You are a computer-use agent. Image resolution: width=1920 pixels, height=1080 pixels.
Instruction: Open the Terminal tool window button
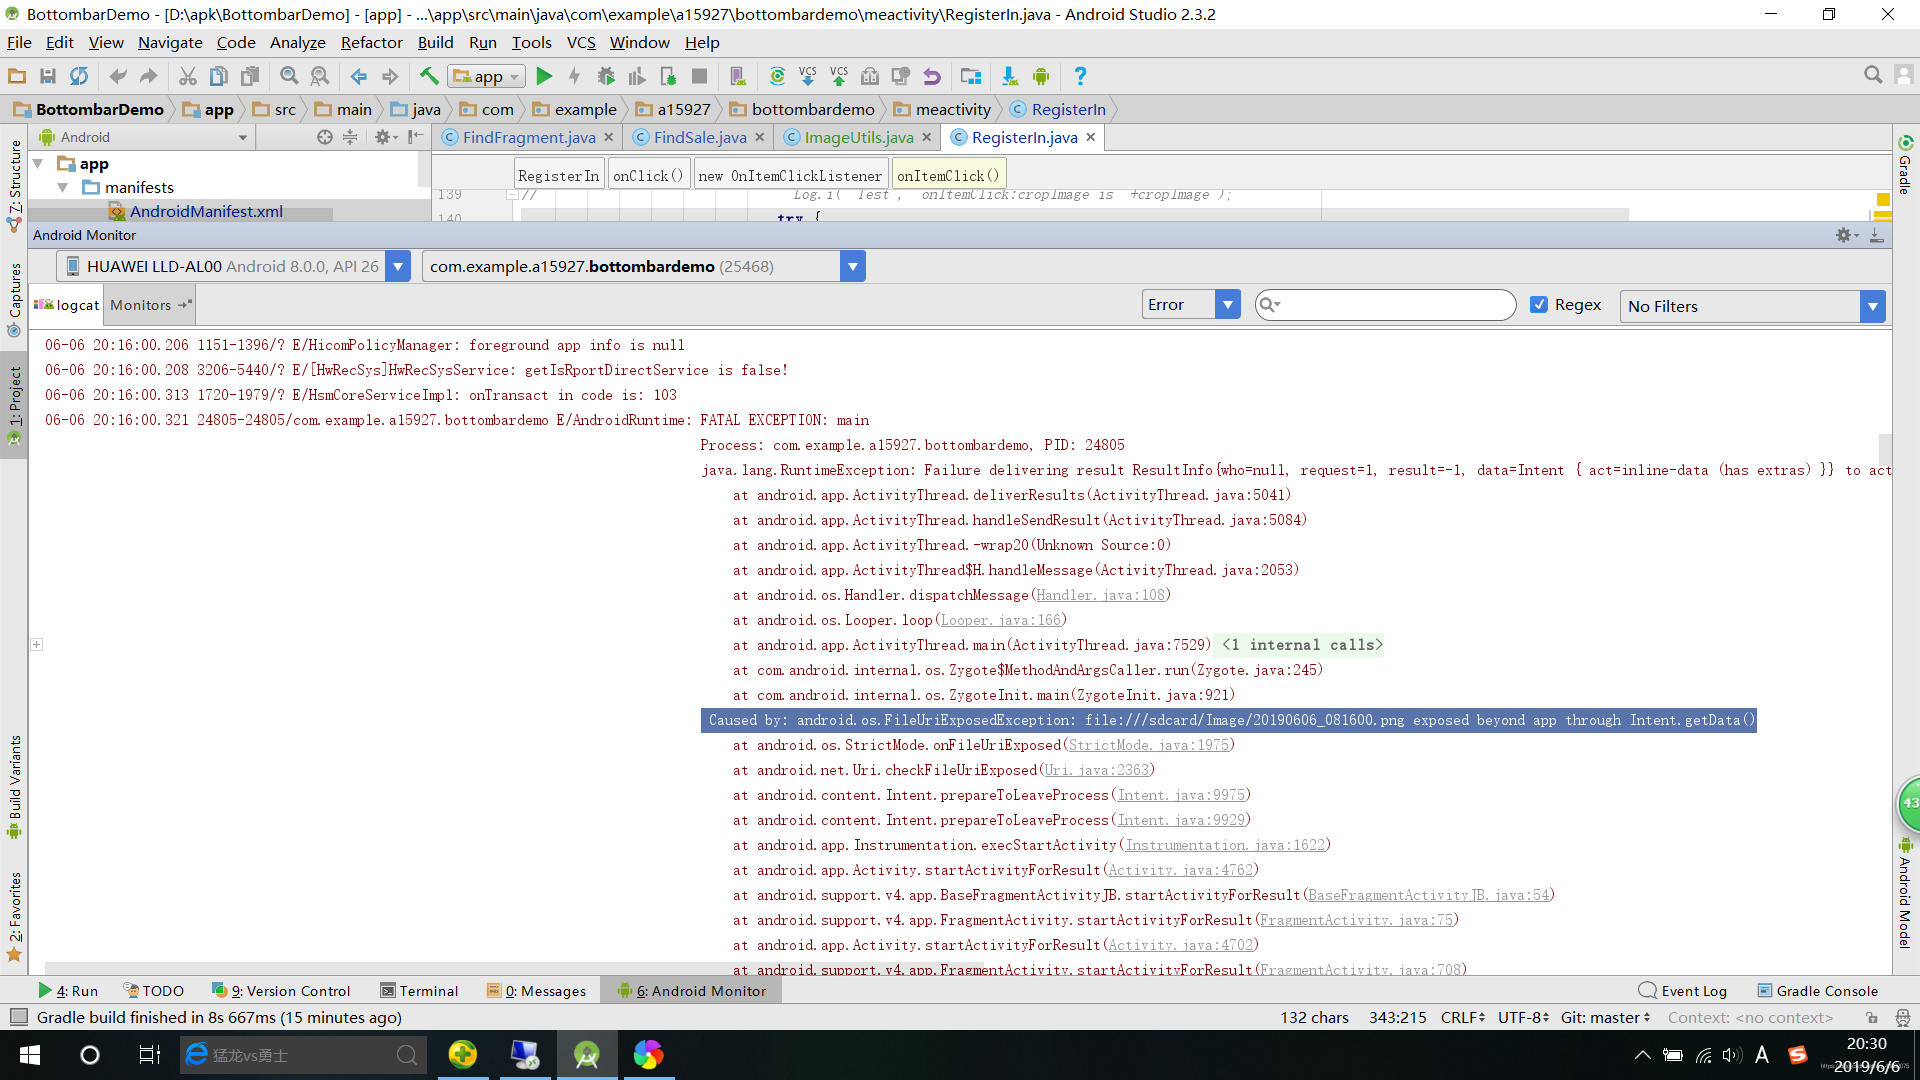419,991
